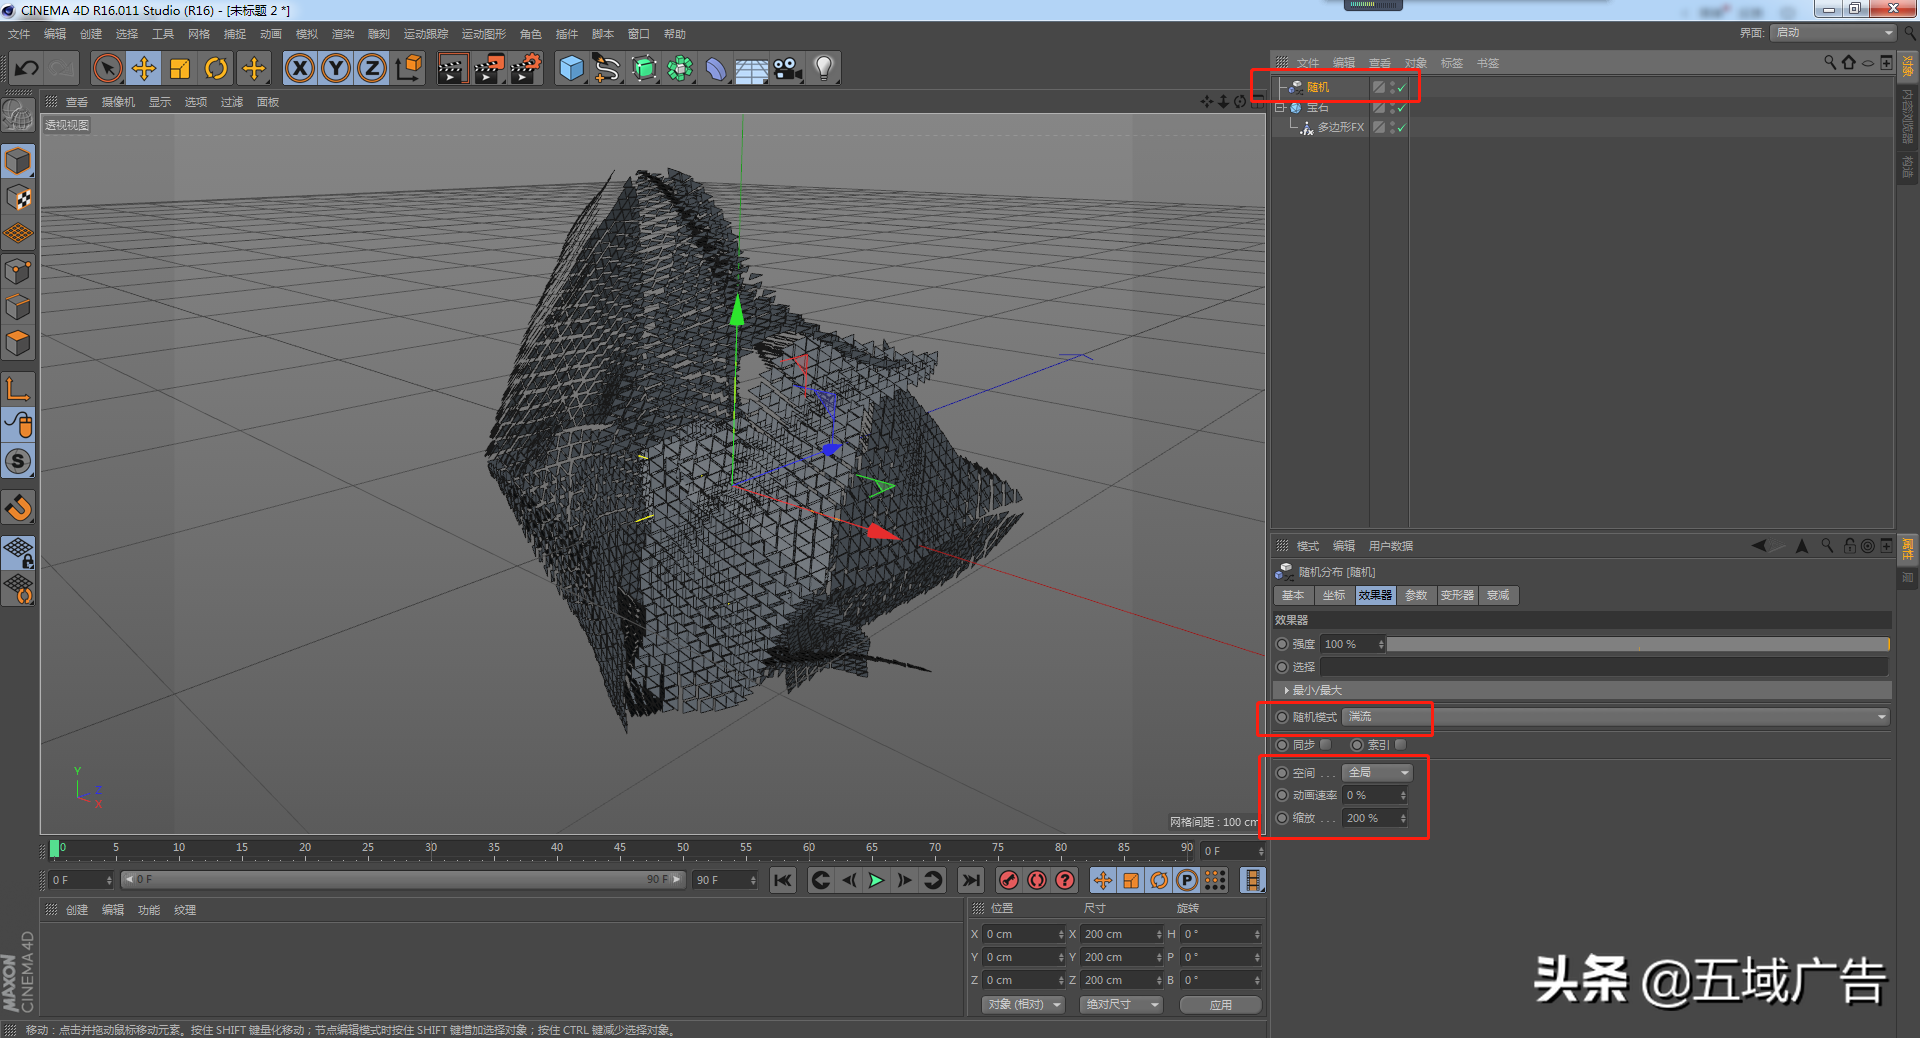Screen dimensions: 1920x1038
Task: Add camera object icon
Action: pyautogui.click(x=788, y=68)
